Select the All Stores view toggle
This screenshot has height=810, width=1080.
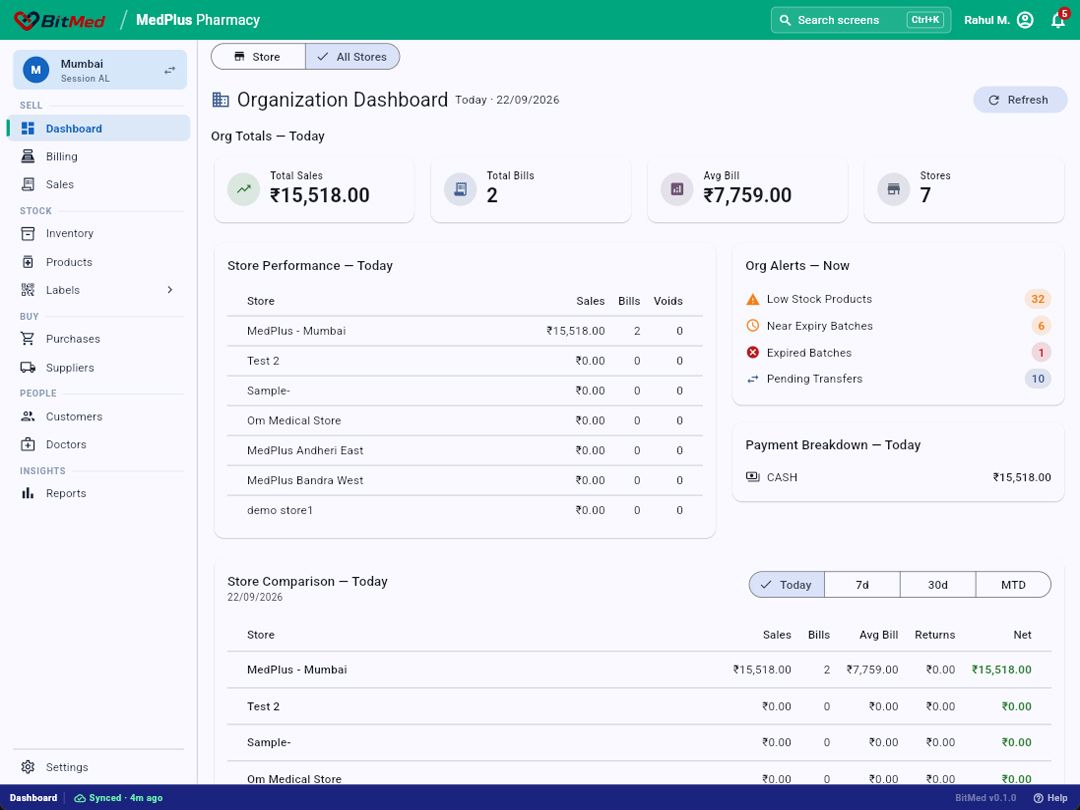coord(353,56)
